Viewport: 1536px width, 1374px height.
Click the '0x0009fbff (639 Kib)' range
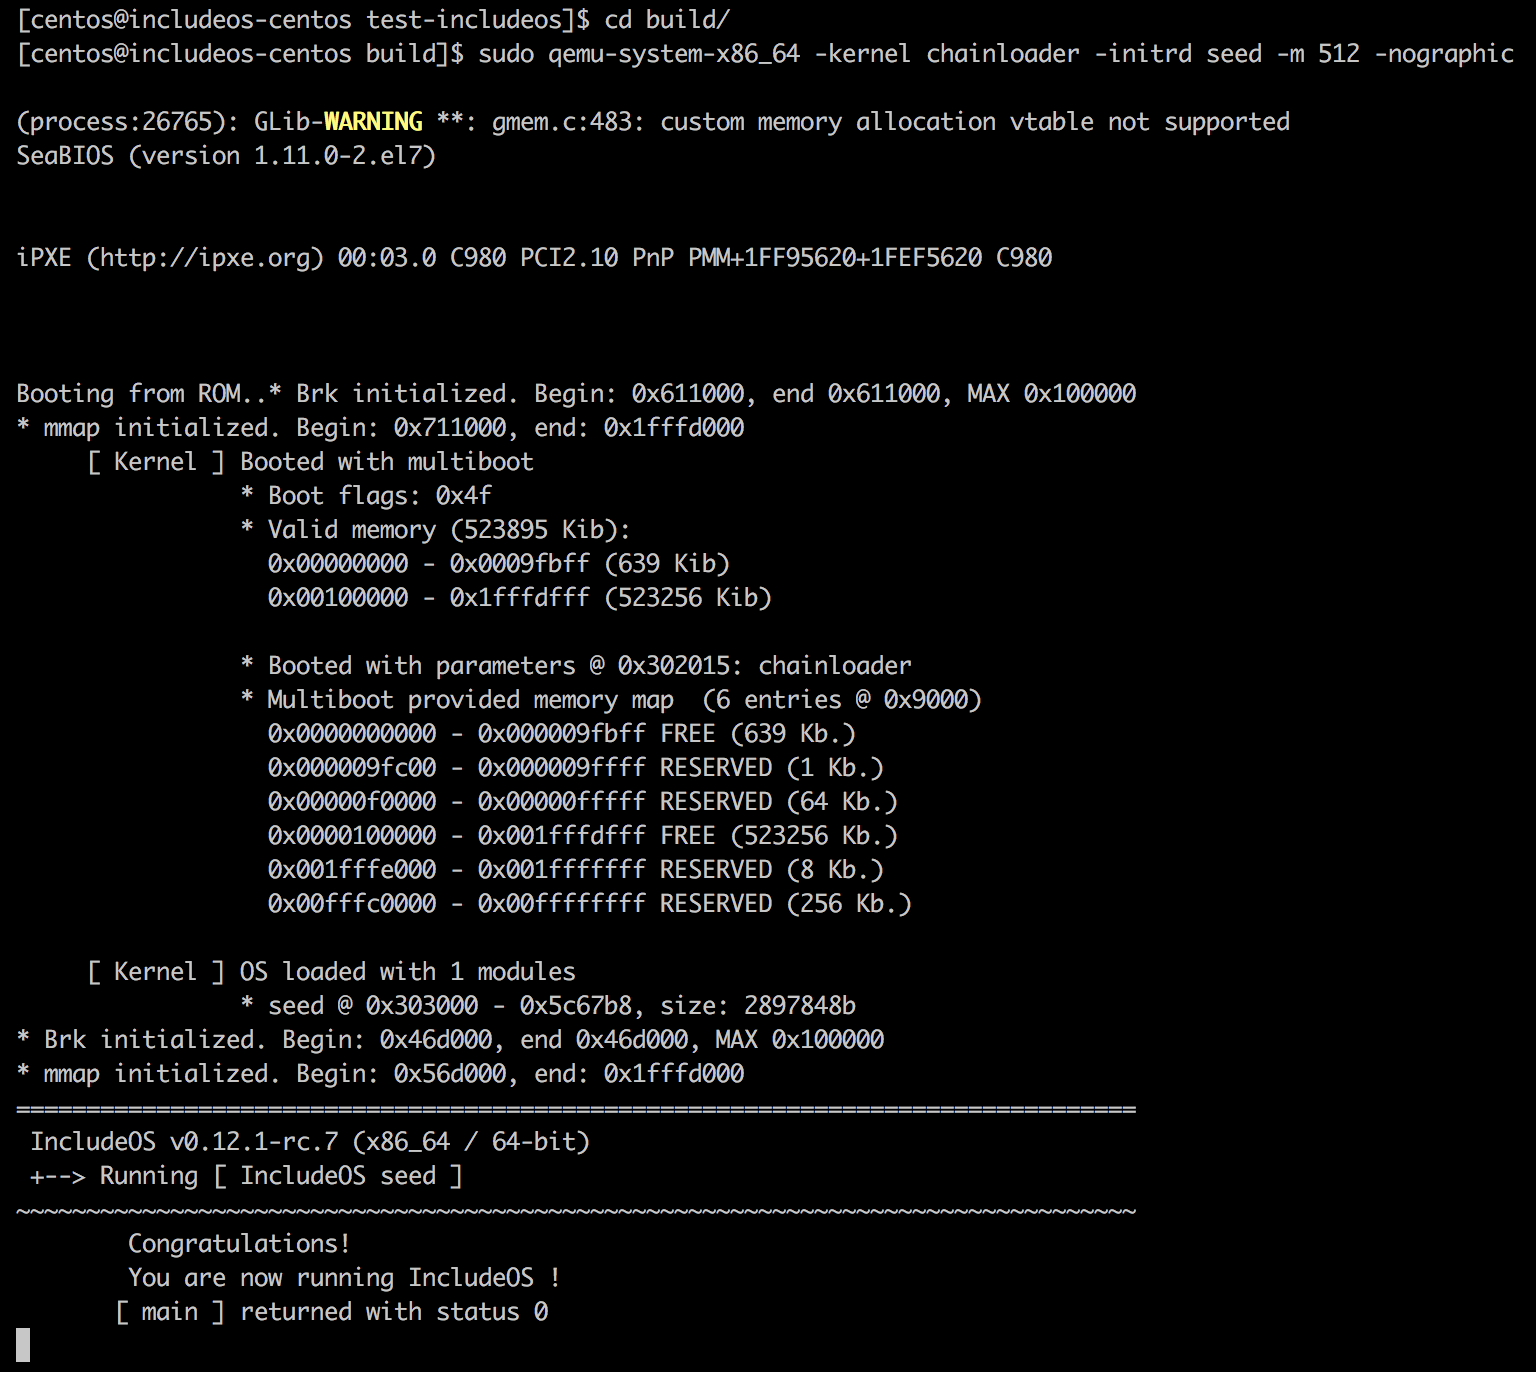point(590,563)
